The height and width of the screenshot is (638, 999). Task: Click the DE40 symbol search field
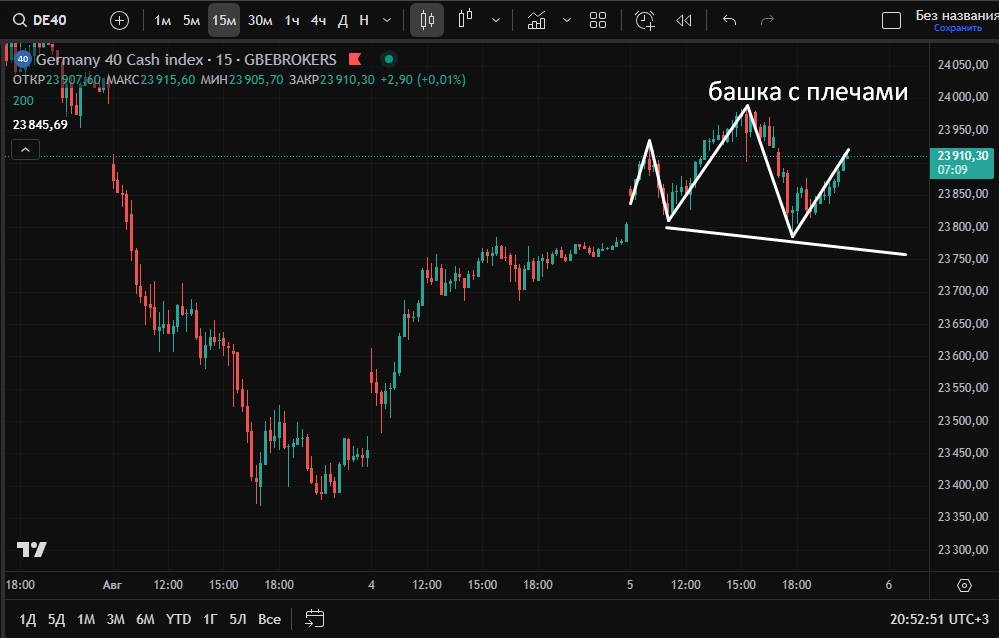[43, 20]
